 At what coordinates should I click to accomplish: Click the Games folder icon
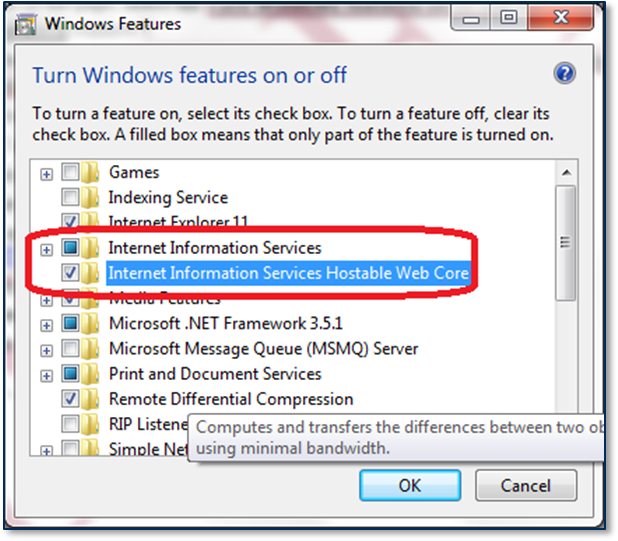[x=91, y=172]
